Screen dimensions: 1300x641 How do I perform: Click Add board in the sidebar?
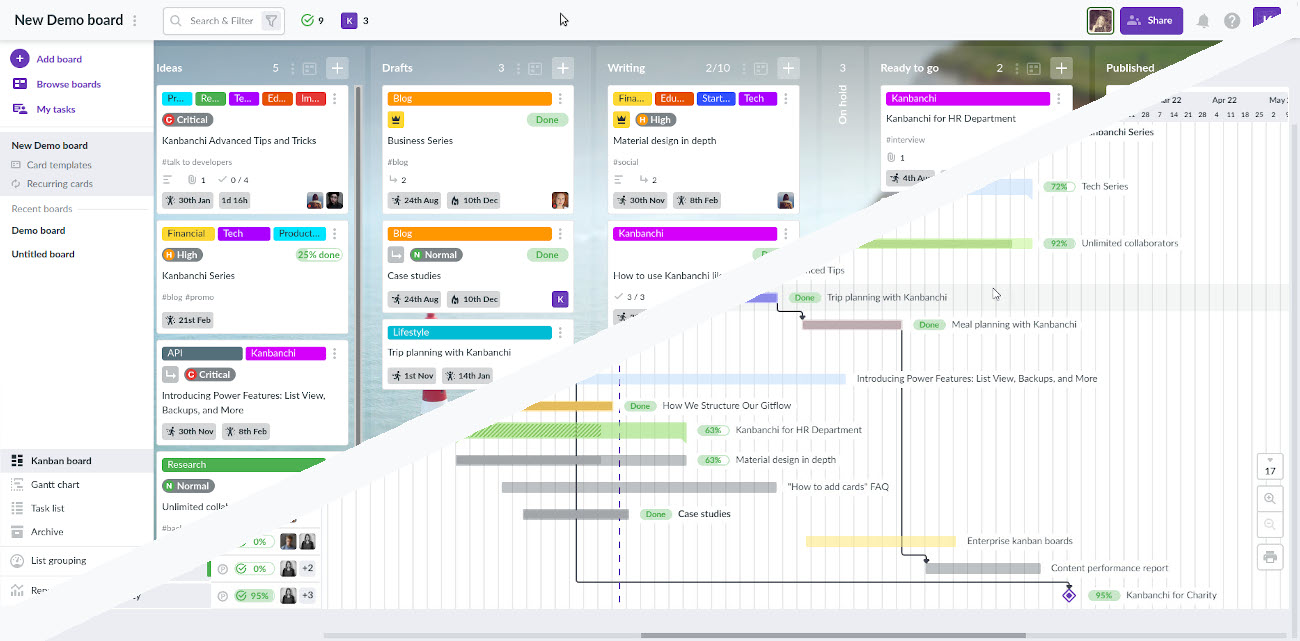(59, 59)
